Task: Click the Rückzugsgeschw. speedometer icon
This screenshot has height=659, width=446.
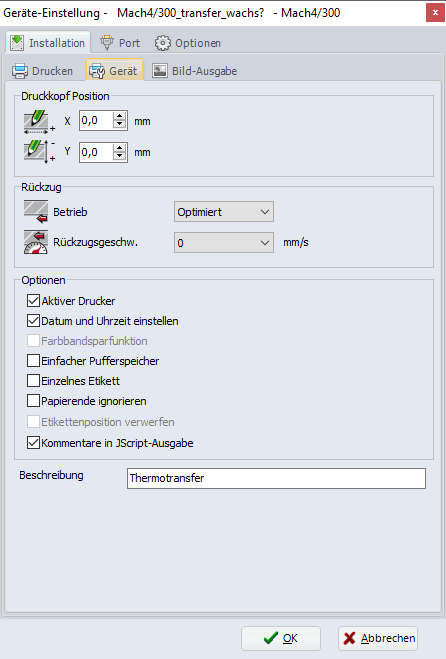Action: tap(36, 242)
